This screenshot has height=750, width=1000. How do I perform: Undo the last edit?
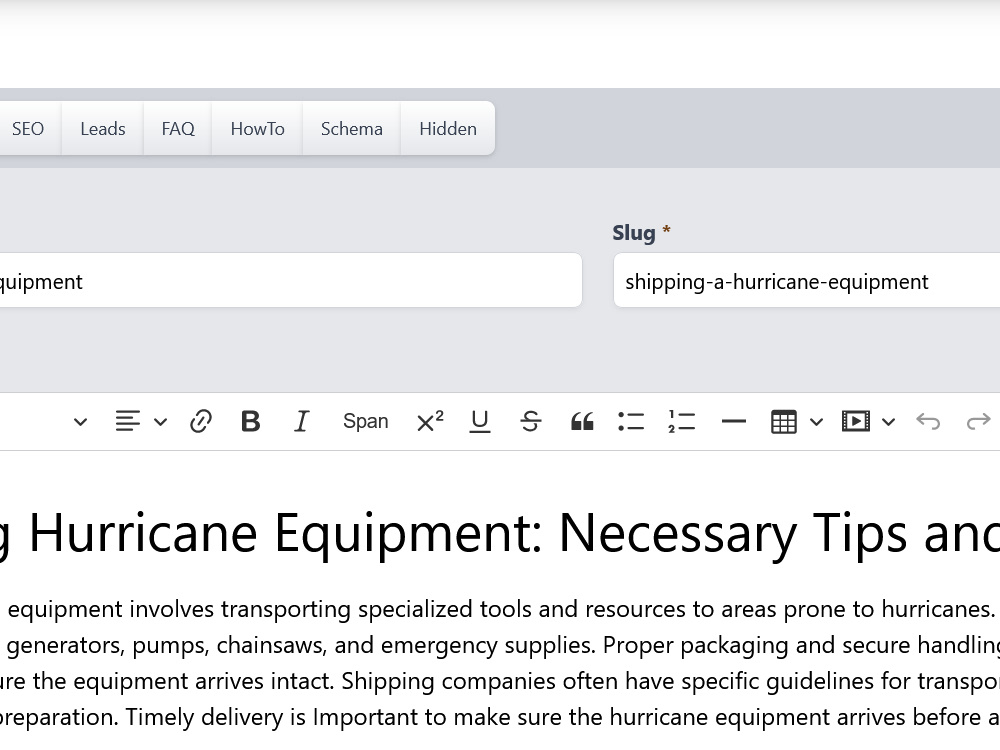pyautogui.click(x=928, y=422)
